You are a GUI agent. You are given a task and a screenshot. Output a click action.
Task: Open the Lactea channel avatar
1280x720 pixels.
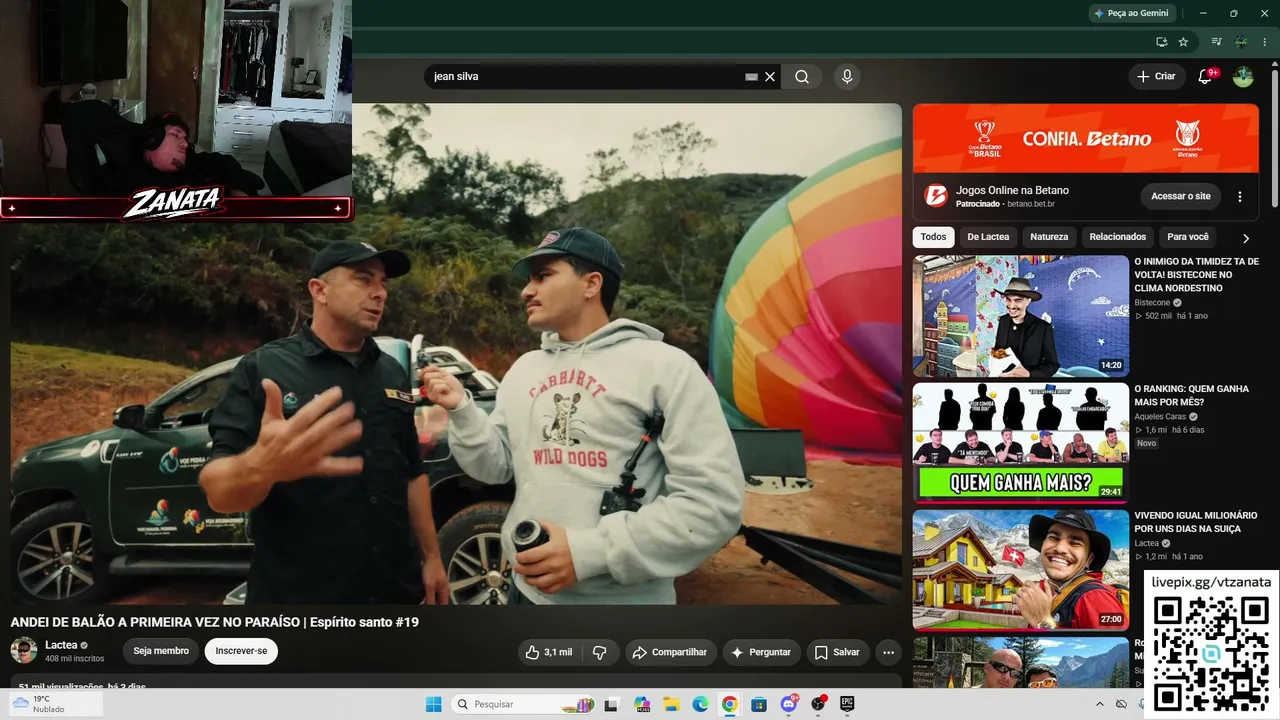[x=24, y=651]
